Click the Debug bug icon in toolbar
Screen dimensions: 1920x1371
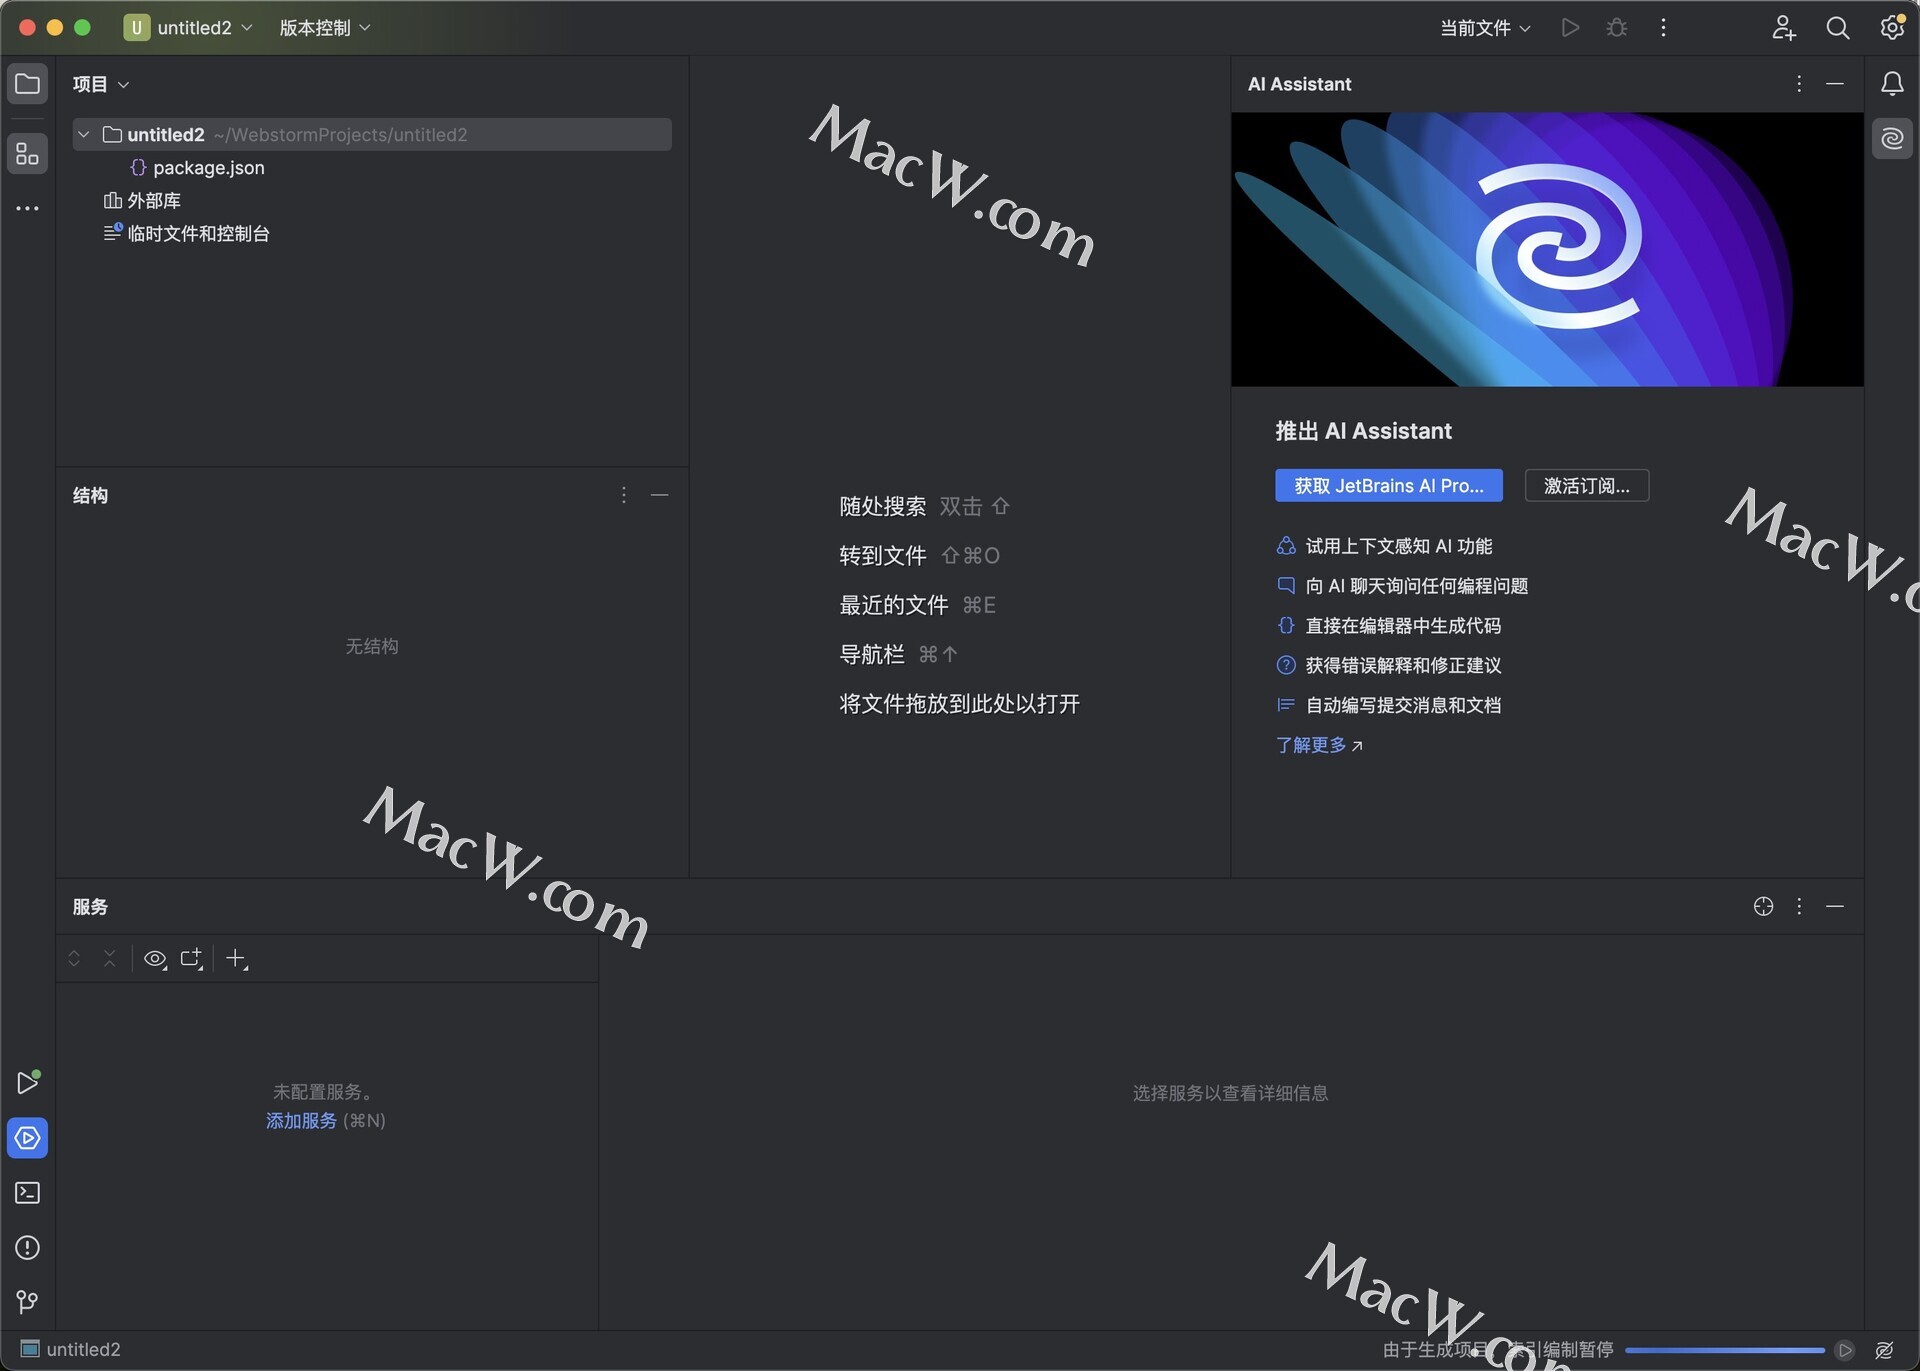coord(1617,28)
